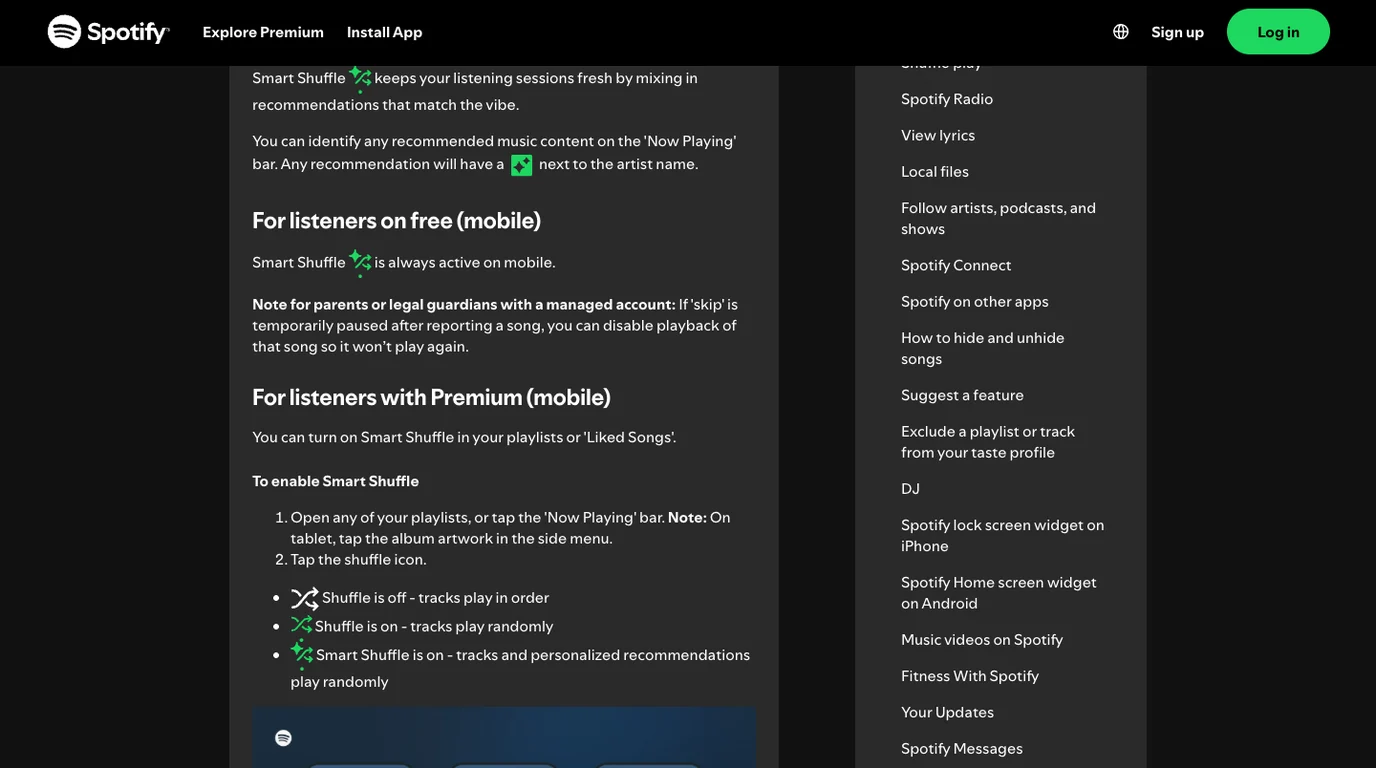Click the 'To enable Smart Shuffle' subheading
The height and width of the screenshot is (768, 1376).
click(335, 481)
